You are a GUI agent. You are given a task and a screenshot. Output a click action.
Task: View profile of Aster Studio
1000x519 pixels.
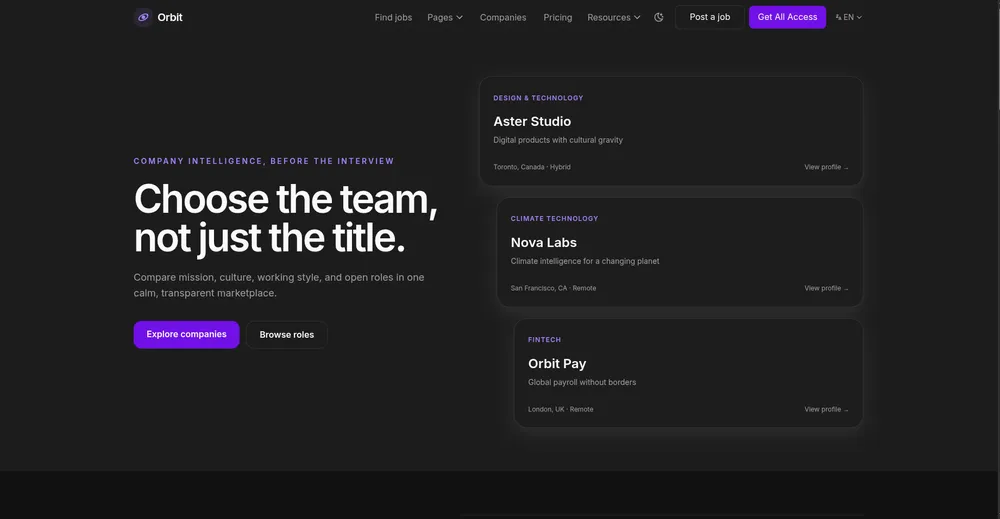826,167
